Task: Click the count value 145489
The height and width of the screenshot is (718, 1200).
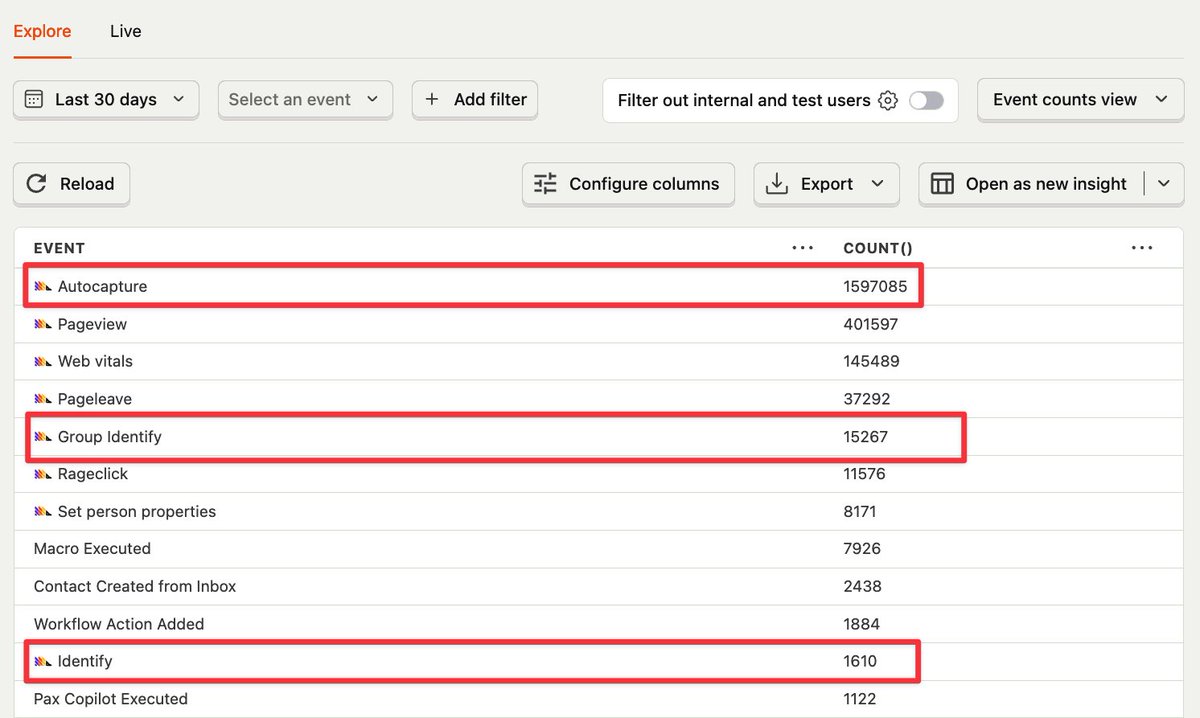Action: pos(872,361)
